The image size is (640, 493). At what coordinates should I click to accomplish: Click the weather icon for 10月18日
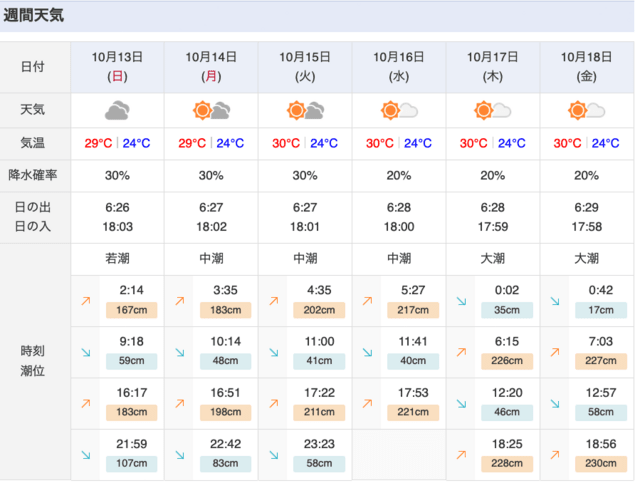[x=587, y=110]
